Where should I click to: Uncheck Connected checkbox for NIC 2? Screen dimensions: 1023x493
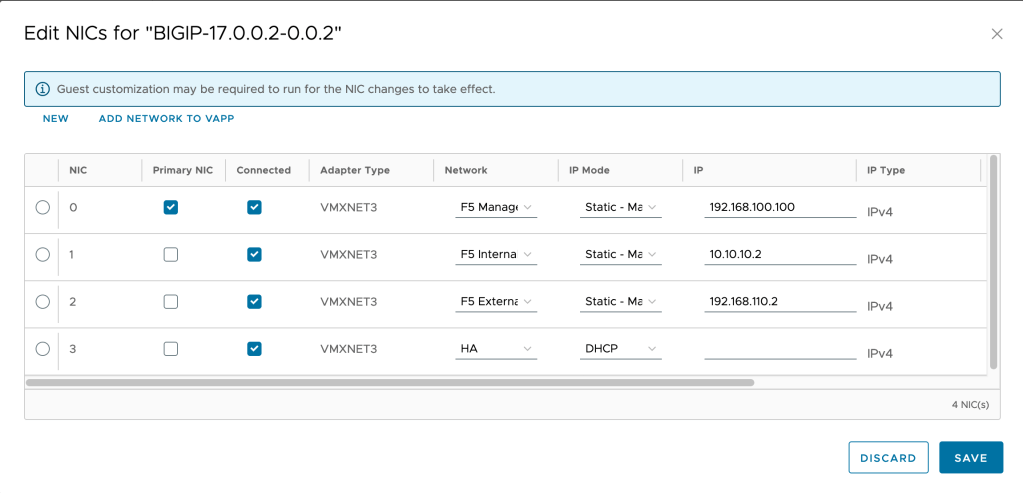point(254,302)
